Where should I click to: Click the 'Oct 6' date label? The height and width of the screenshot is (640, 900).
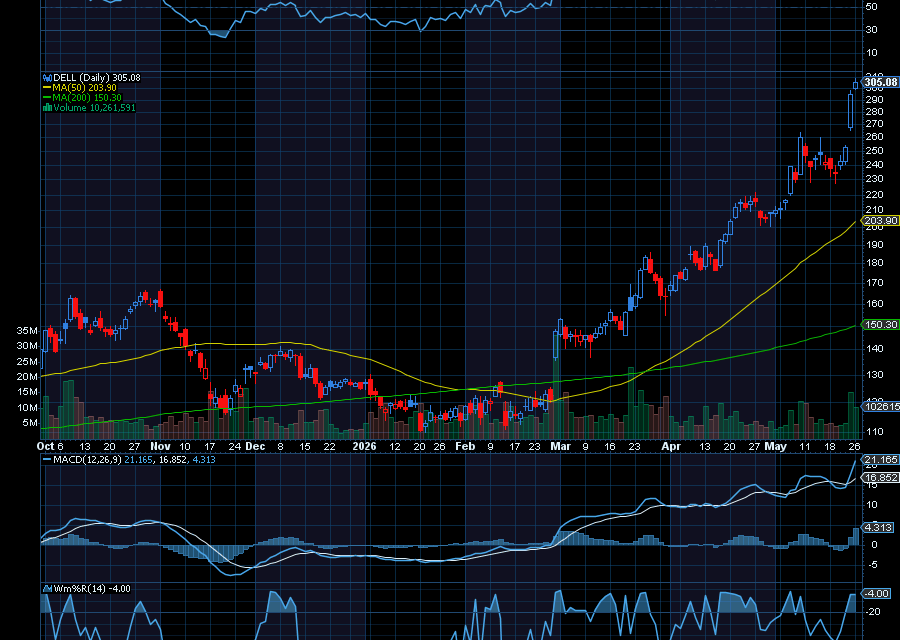[50, 447]
